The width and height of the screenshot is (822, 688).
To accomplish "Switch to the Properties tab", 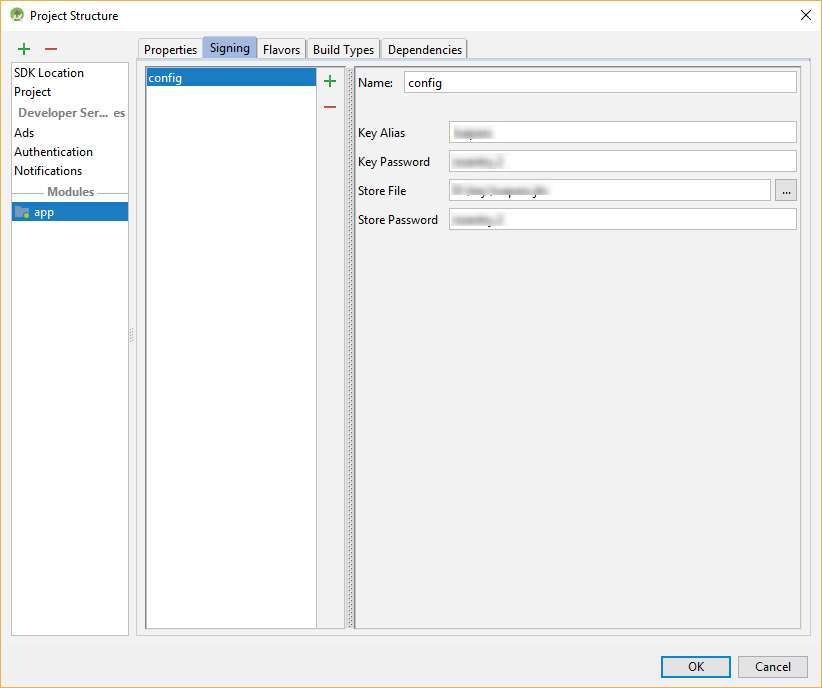I will 170,49.
